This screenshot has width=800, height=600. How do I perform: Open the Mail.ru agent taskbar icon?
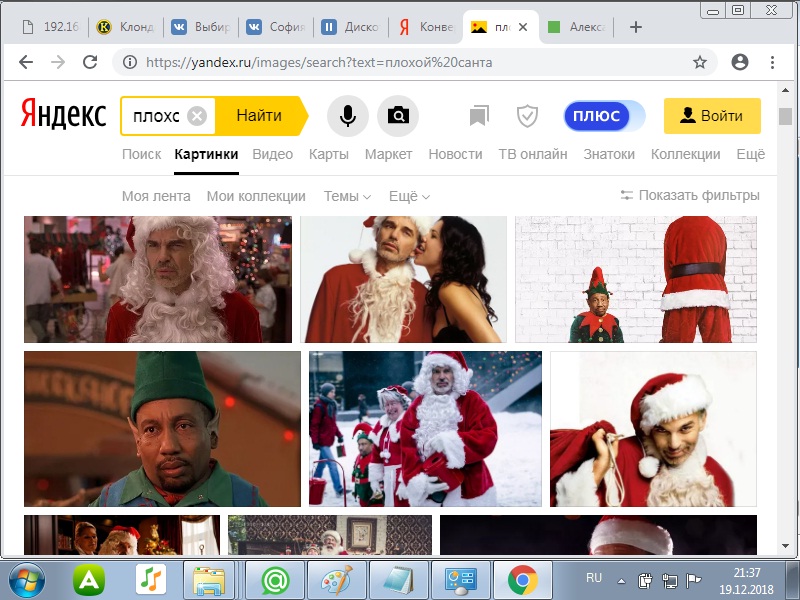(x=275, y=581)
